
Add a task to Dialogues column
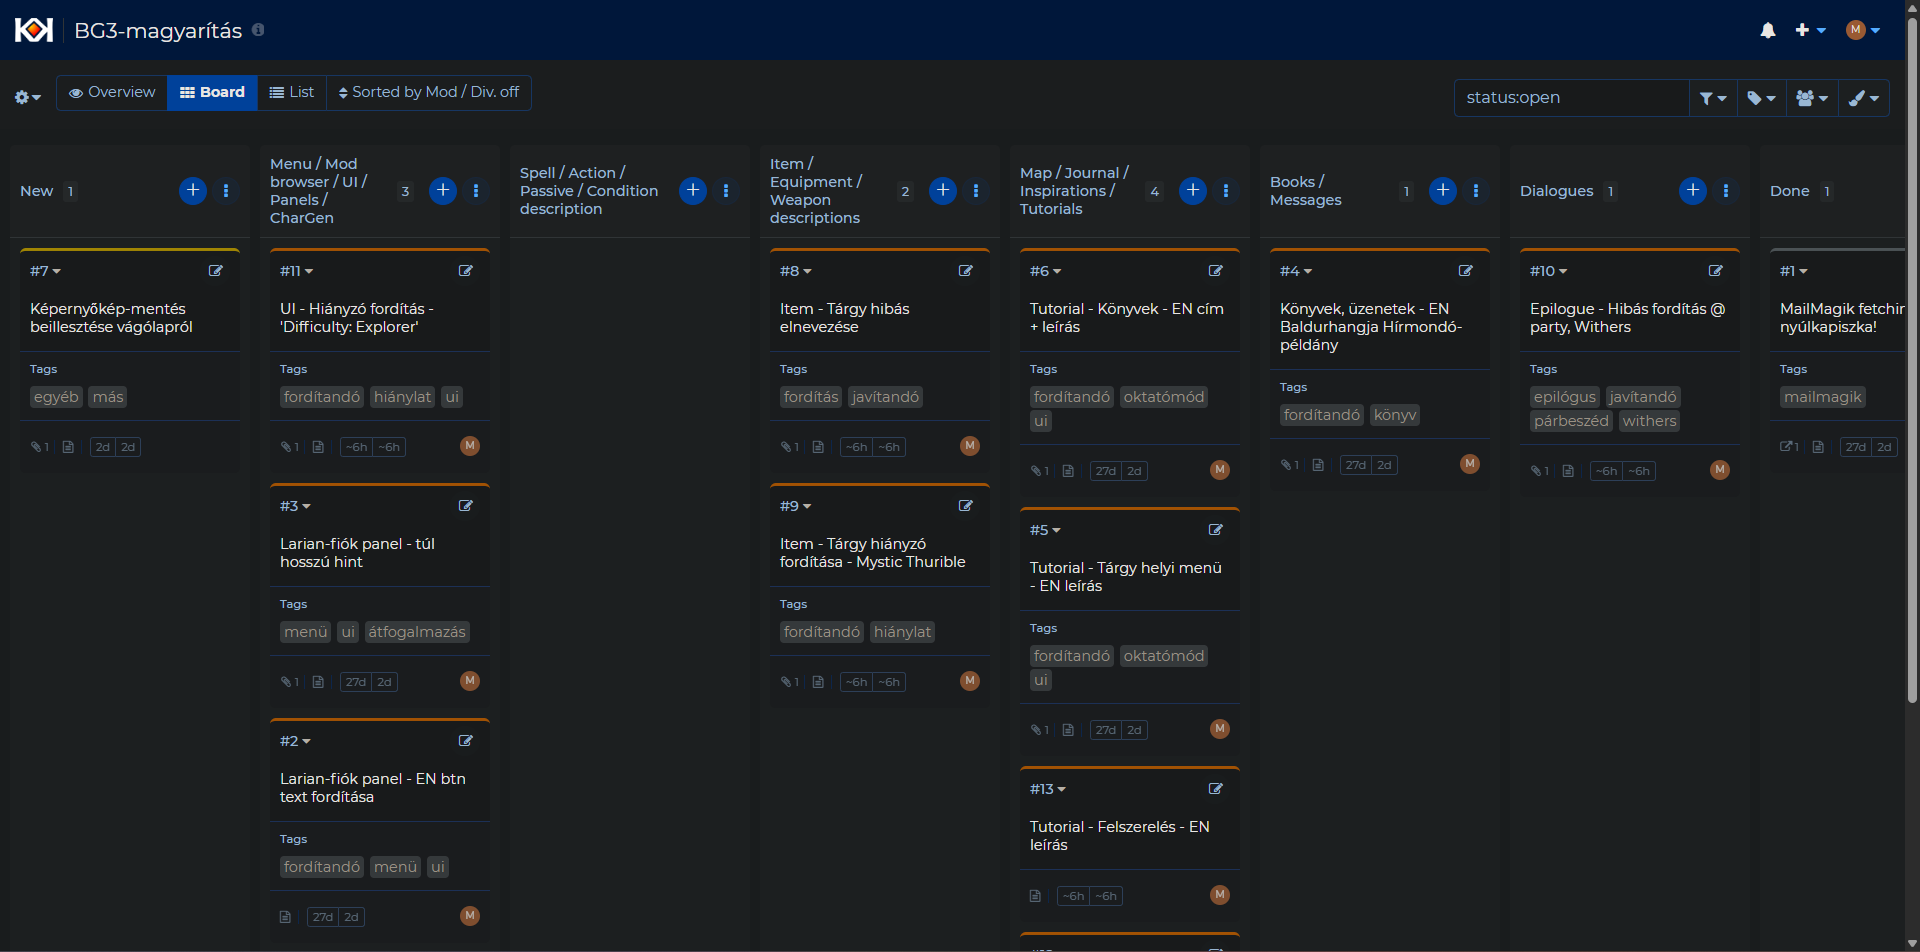point(1693,191)
